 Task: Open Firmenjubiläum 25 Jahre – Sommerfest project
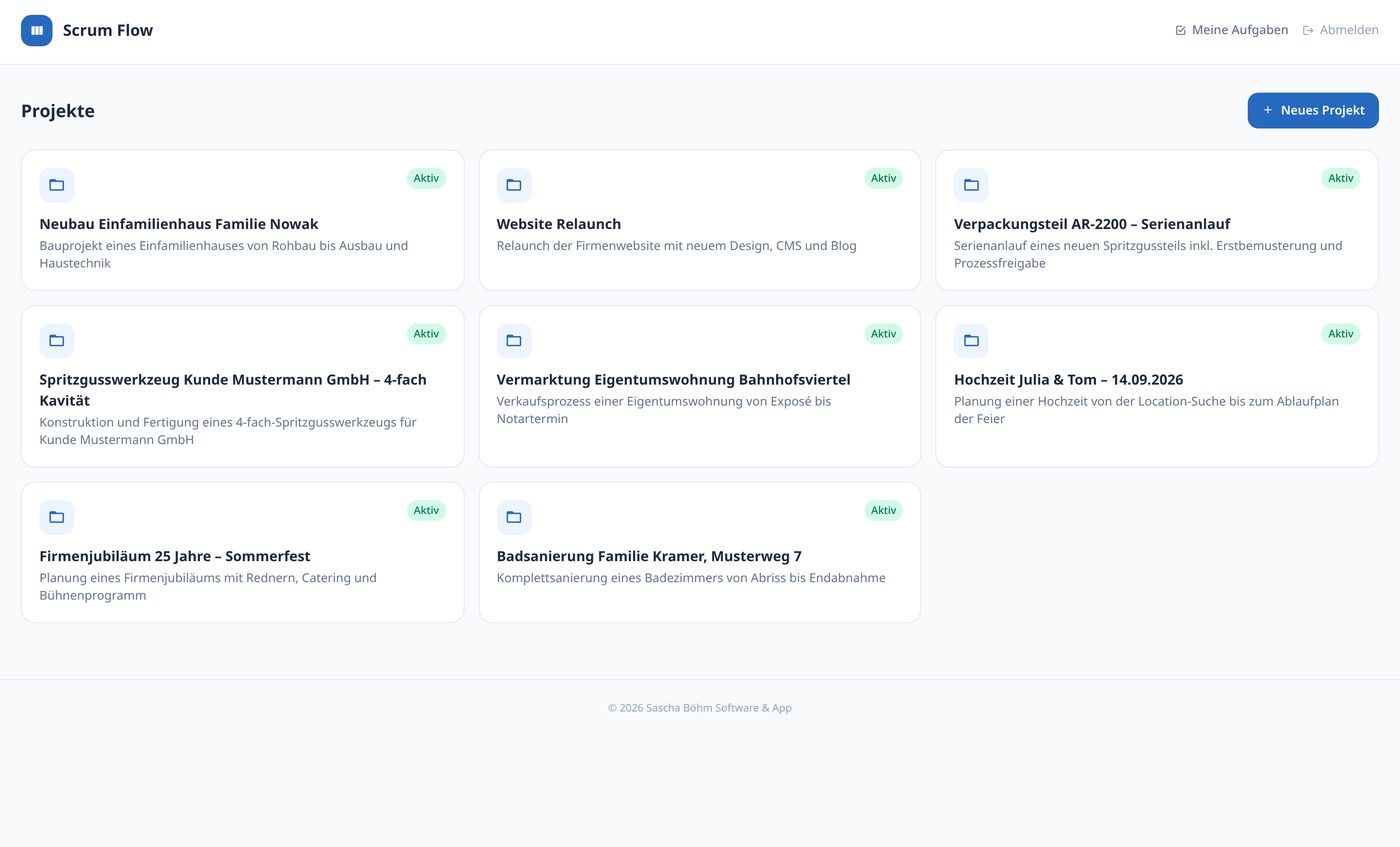pos(175,556)
